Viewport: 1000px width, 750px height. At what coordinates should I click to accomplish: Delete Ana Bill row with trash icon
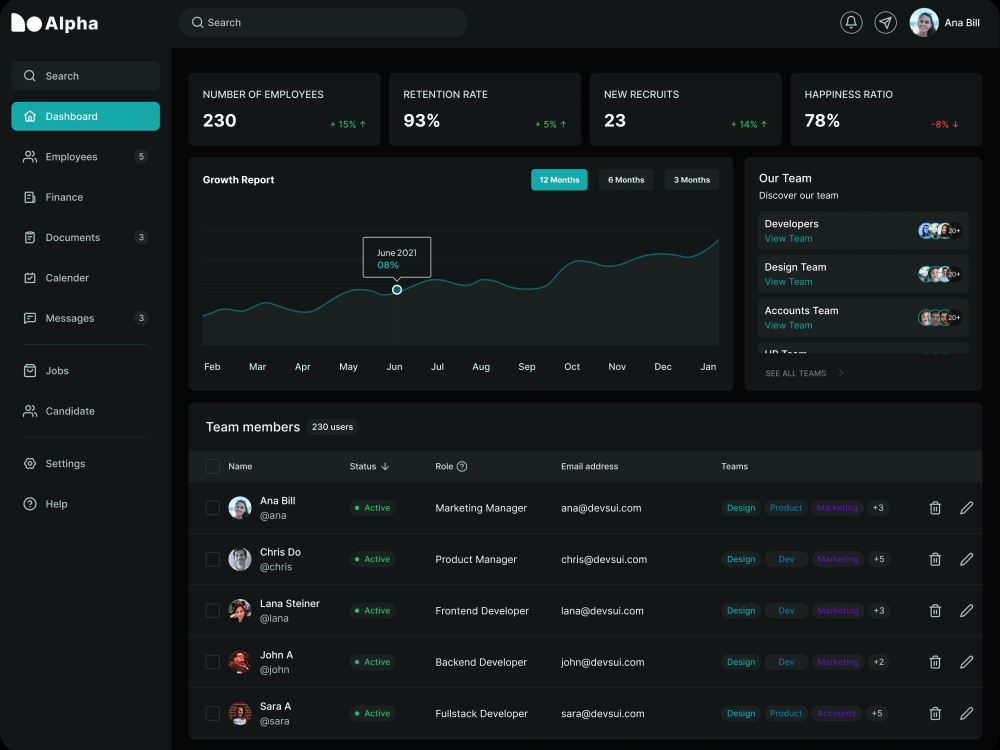tap(935, 508)
